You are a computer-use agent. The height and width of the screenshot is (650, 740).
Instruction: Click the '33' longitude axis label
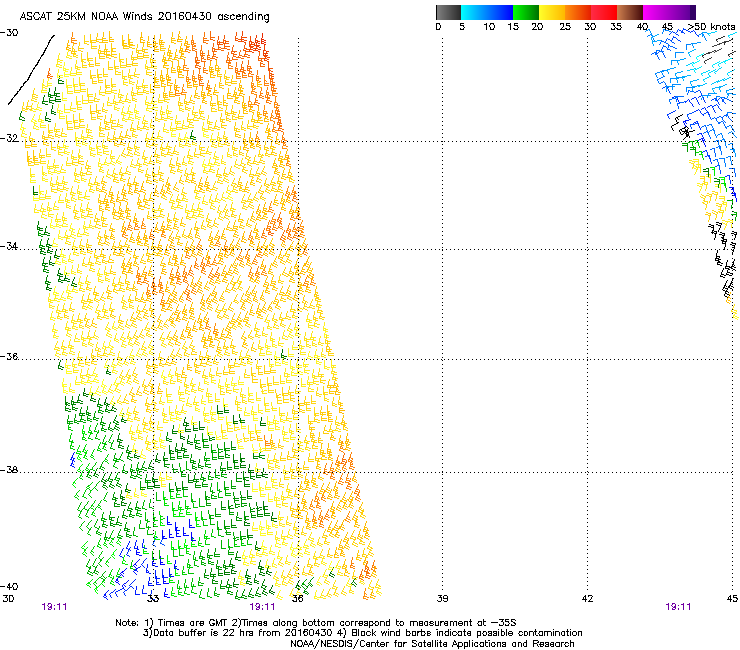tap(153, 599)
